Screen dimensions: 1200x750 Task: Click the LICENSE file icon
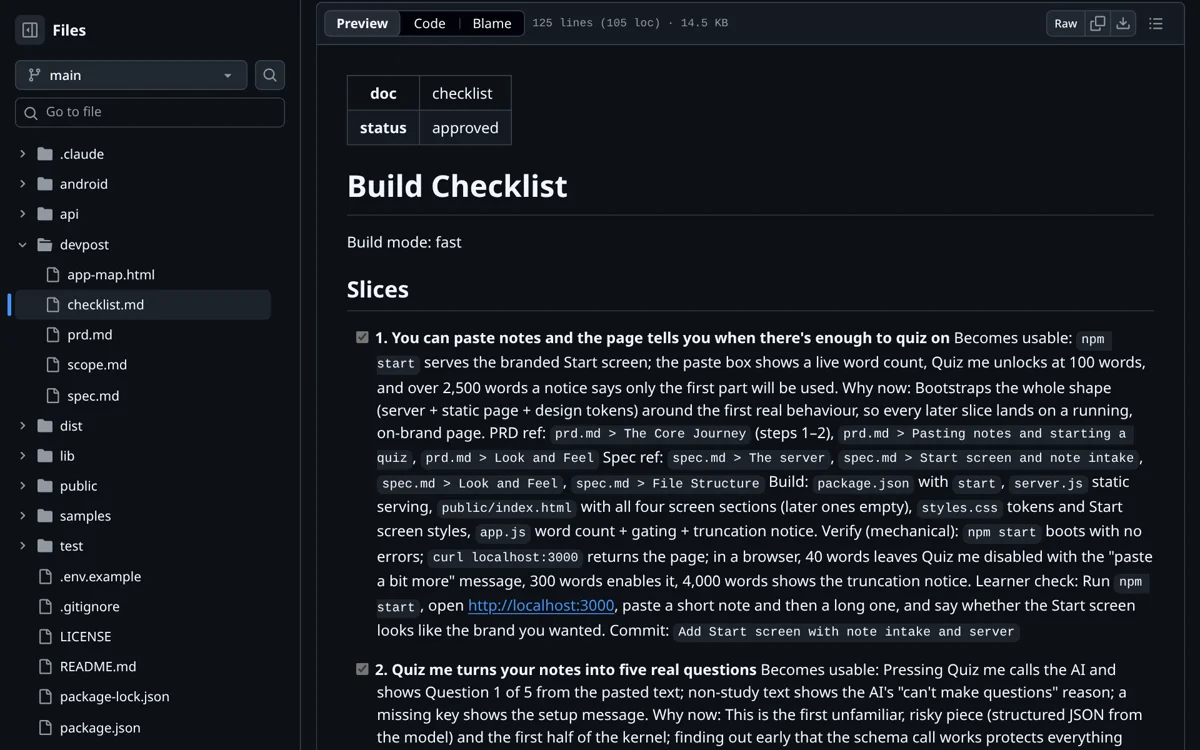(x=45, y=636)
